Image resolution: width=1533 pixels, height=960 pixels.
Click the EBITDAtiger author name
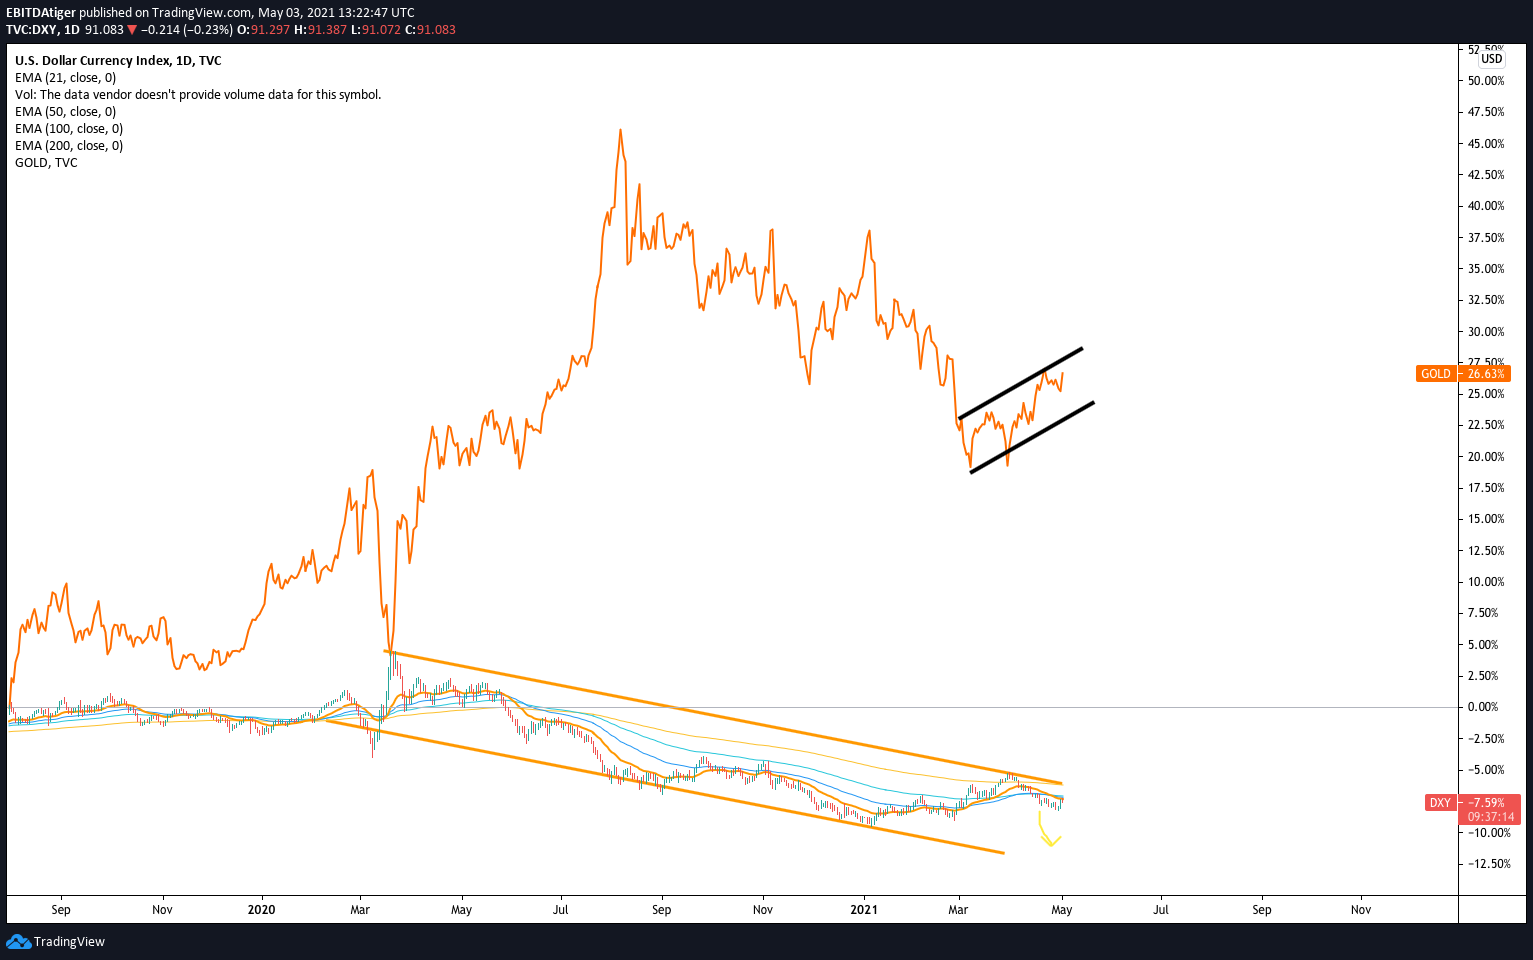41,13
